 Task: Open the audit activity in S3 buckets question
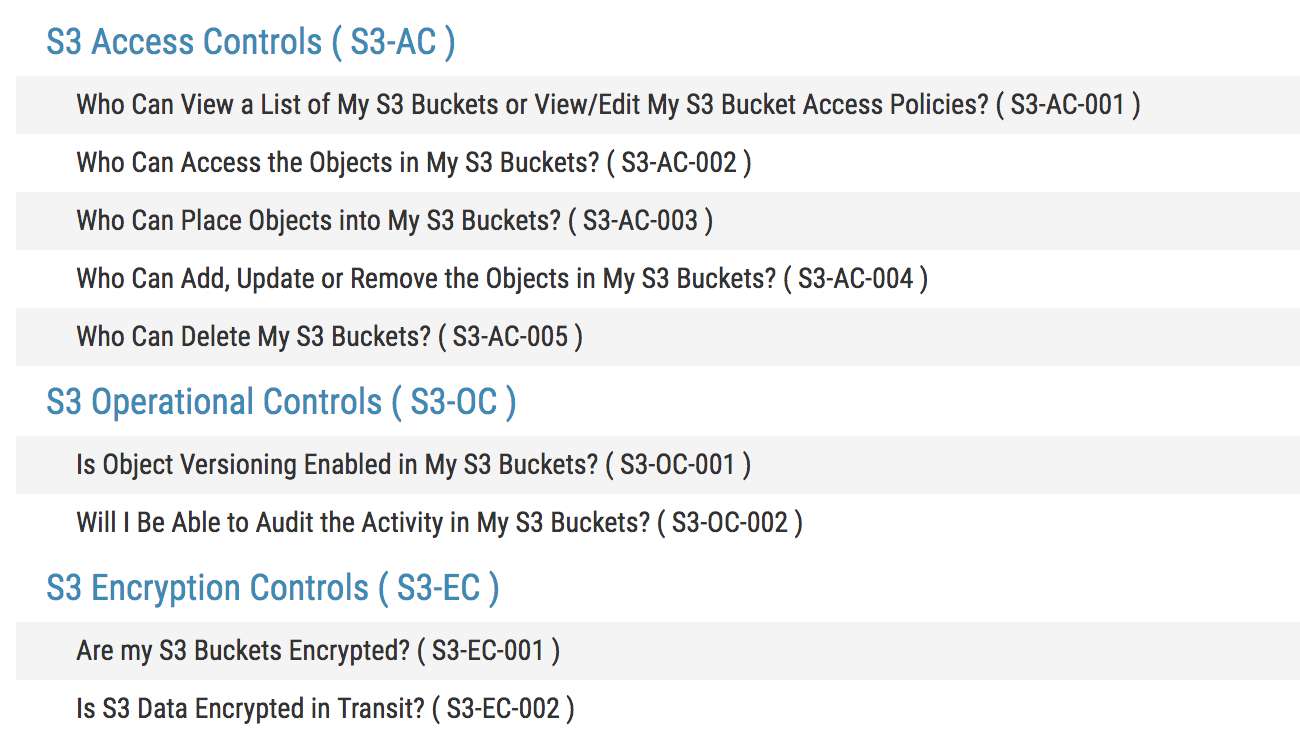pyautogui.click(x=363, y=523)
